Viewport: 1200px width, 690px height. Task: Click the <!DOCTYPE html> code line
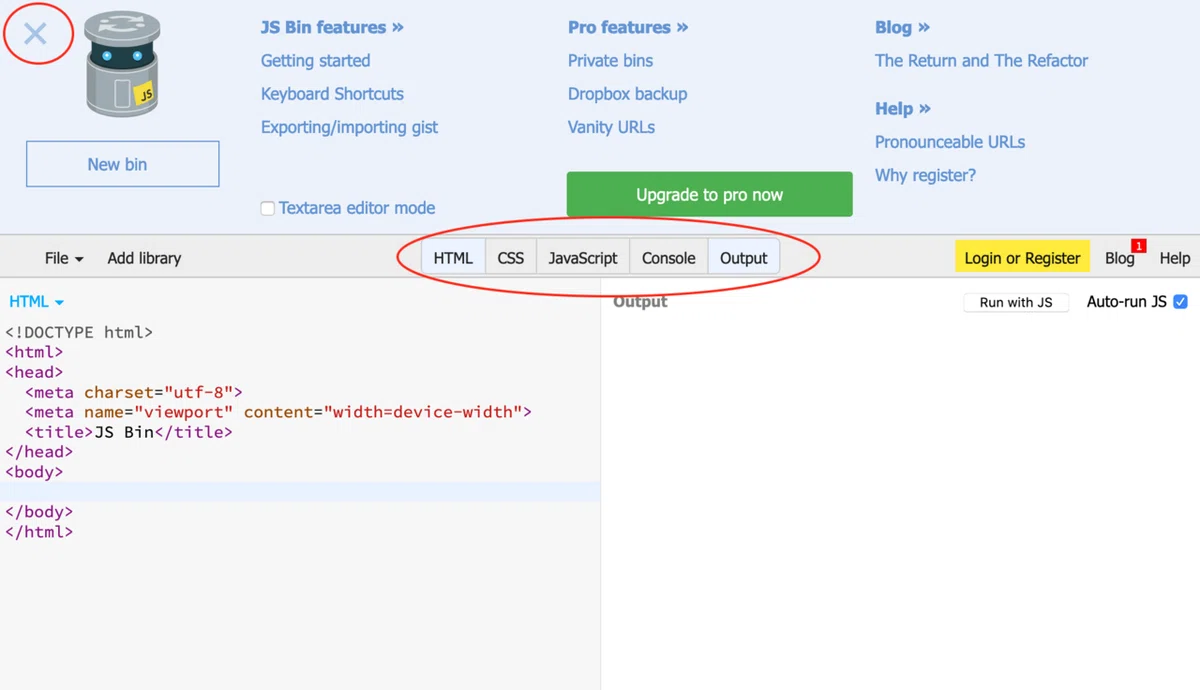79,332
